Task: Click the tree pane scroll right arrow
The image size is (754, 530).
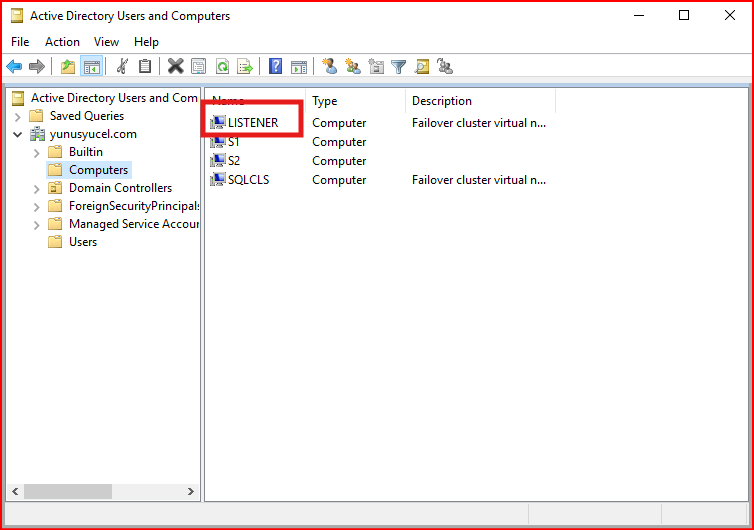Action: (x=191, y=491)
